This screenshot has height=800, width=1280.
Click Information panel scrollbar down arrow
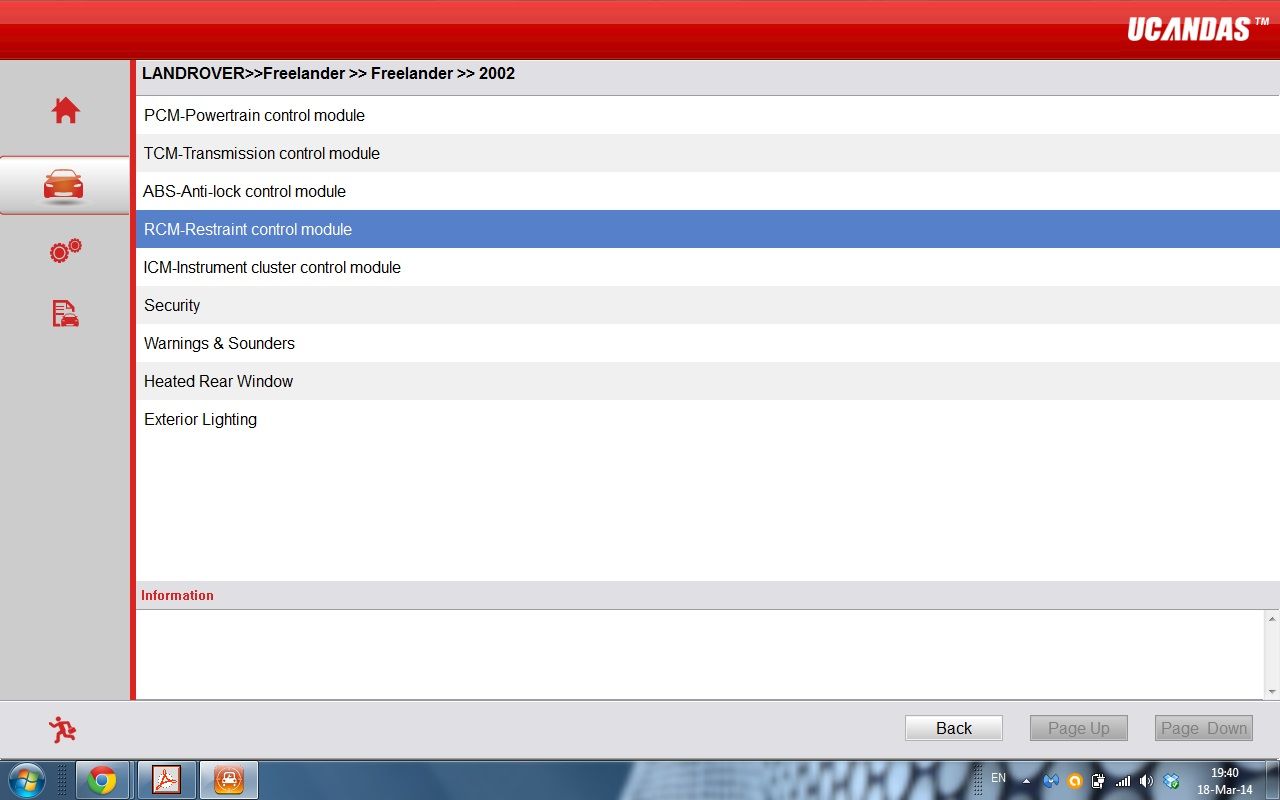click(1272, 691)
